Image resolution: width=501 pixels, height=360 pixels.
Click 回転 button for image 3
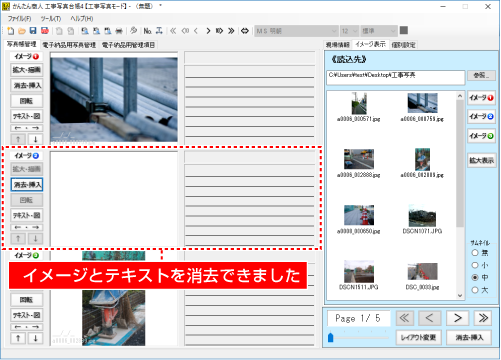(27, 300)
